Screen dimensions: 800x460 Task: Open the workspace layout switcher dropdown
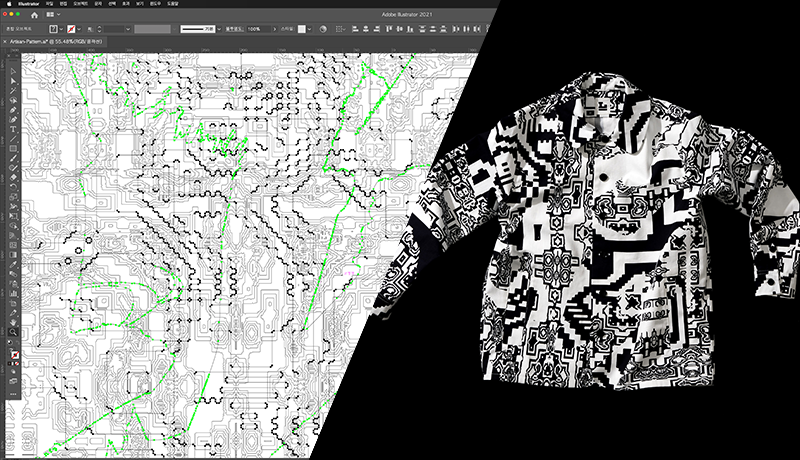click(53, 15)
